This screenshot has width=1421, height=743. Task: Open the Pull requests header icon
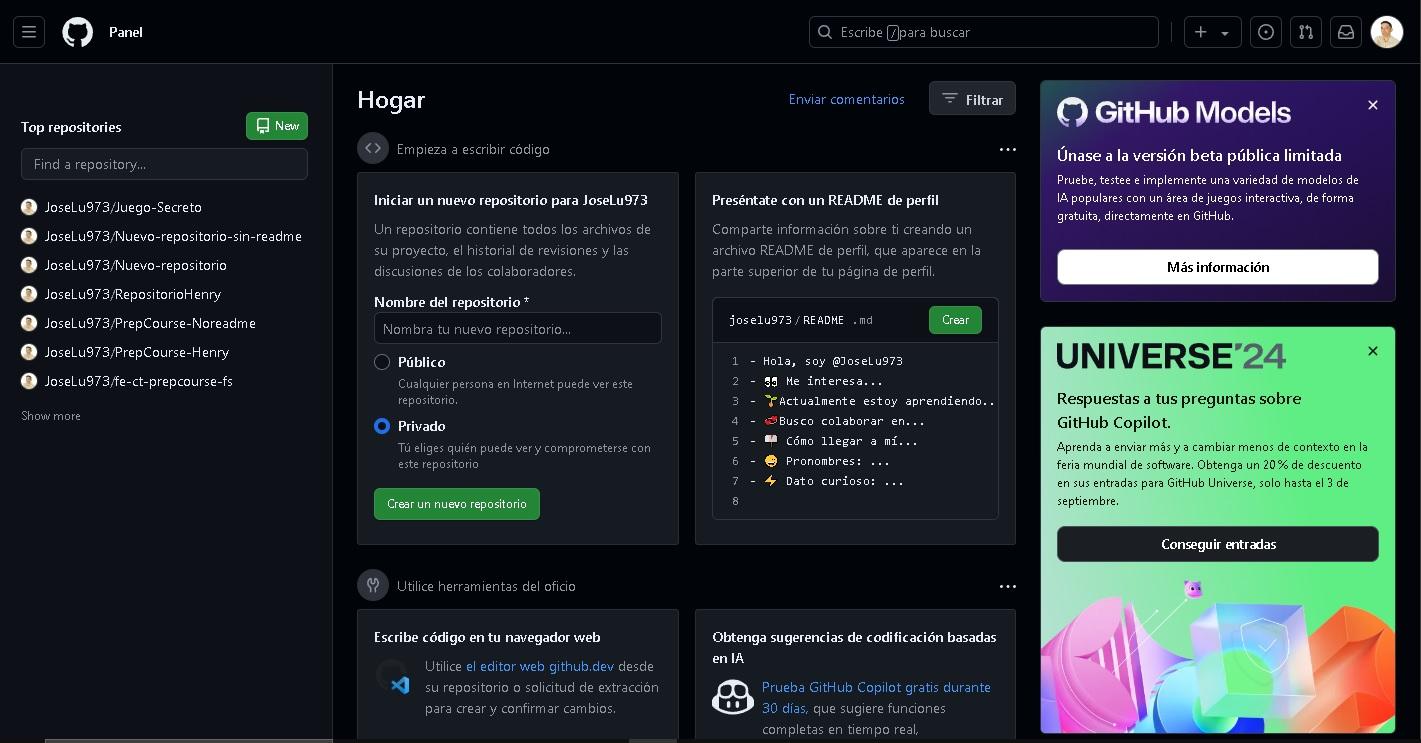[1306, 32]
